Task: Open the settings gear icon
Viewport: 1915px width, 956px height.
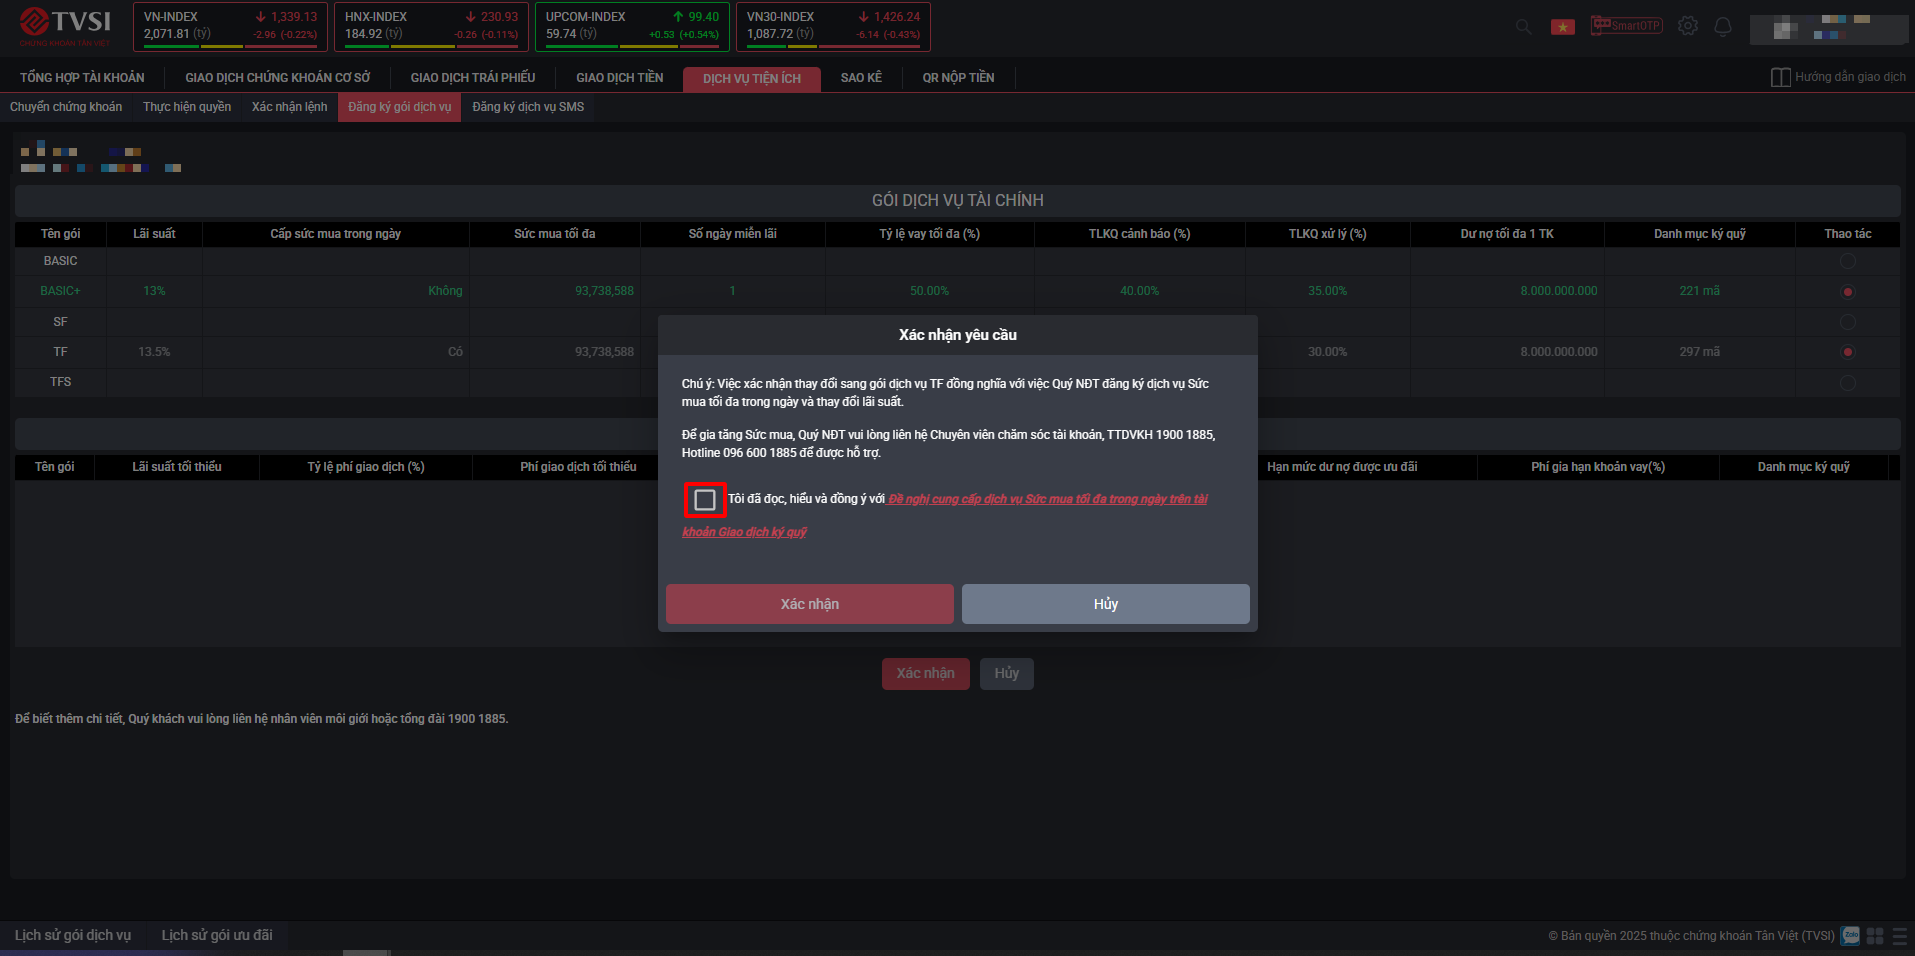Action: click(x=1688, y=26)
